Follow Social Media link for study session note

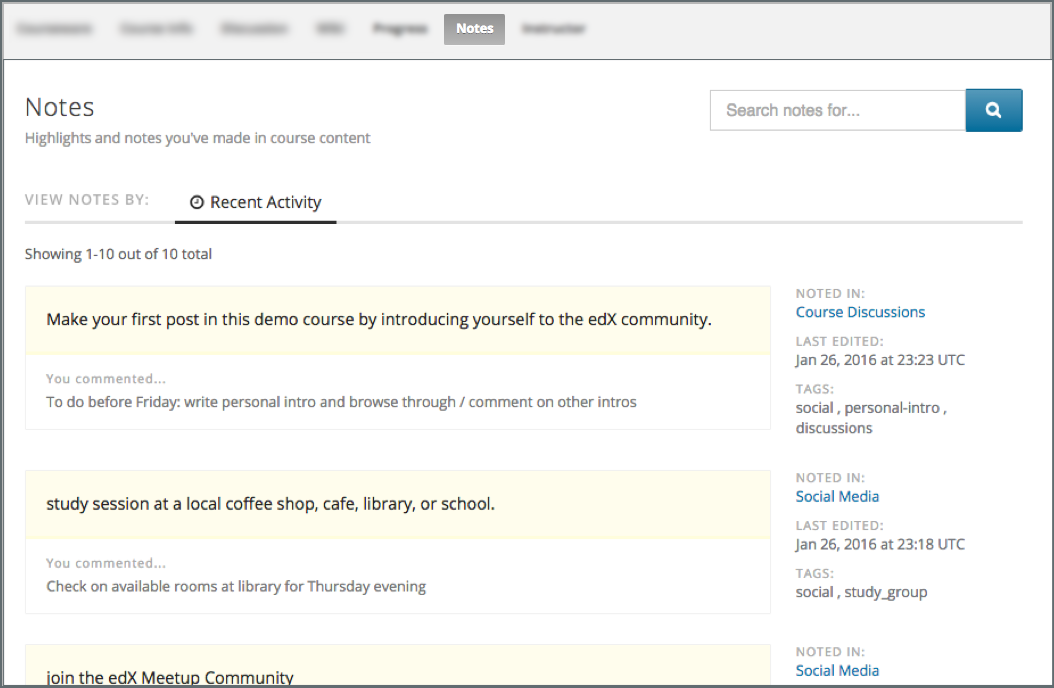pyautogui.click(x=837, y=496)
